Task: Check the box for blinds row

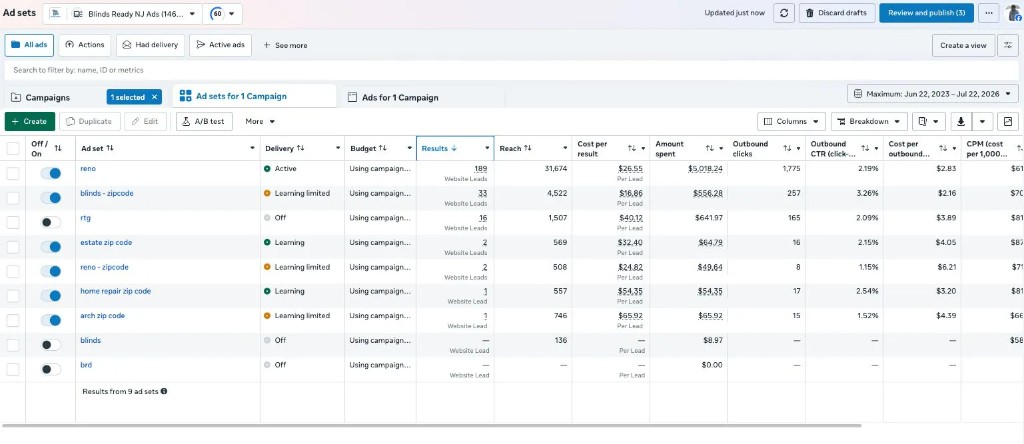Action: pos(13,345)
